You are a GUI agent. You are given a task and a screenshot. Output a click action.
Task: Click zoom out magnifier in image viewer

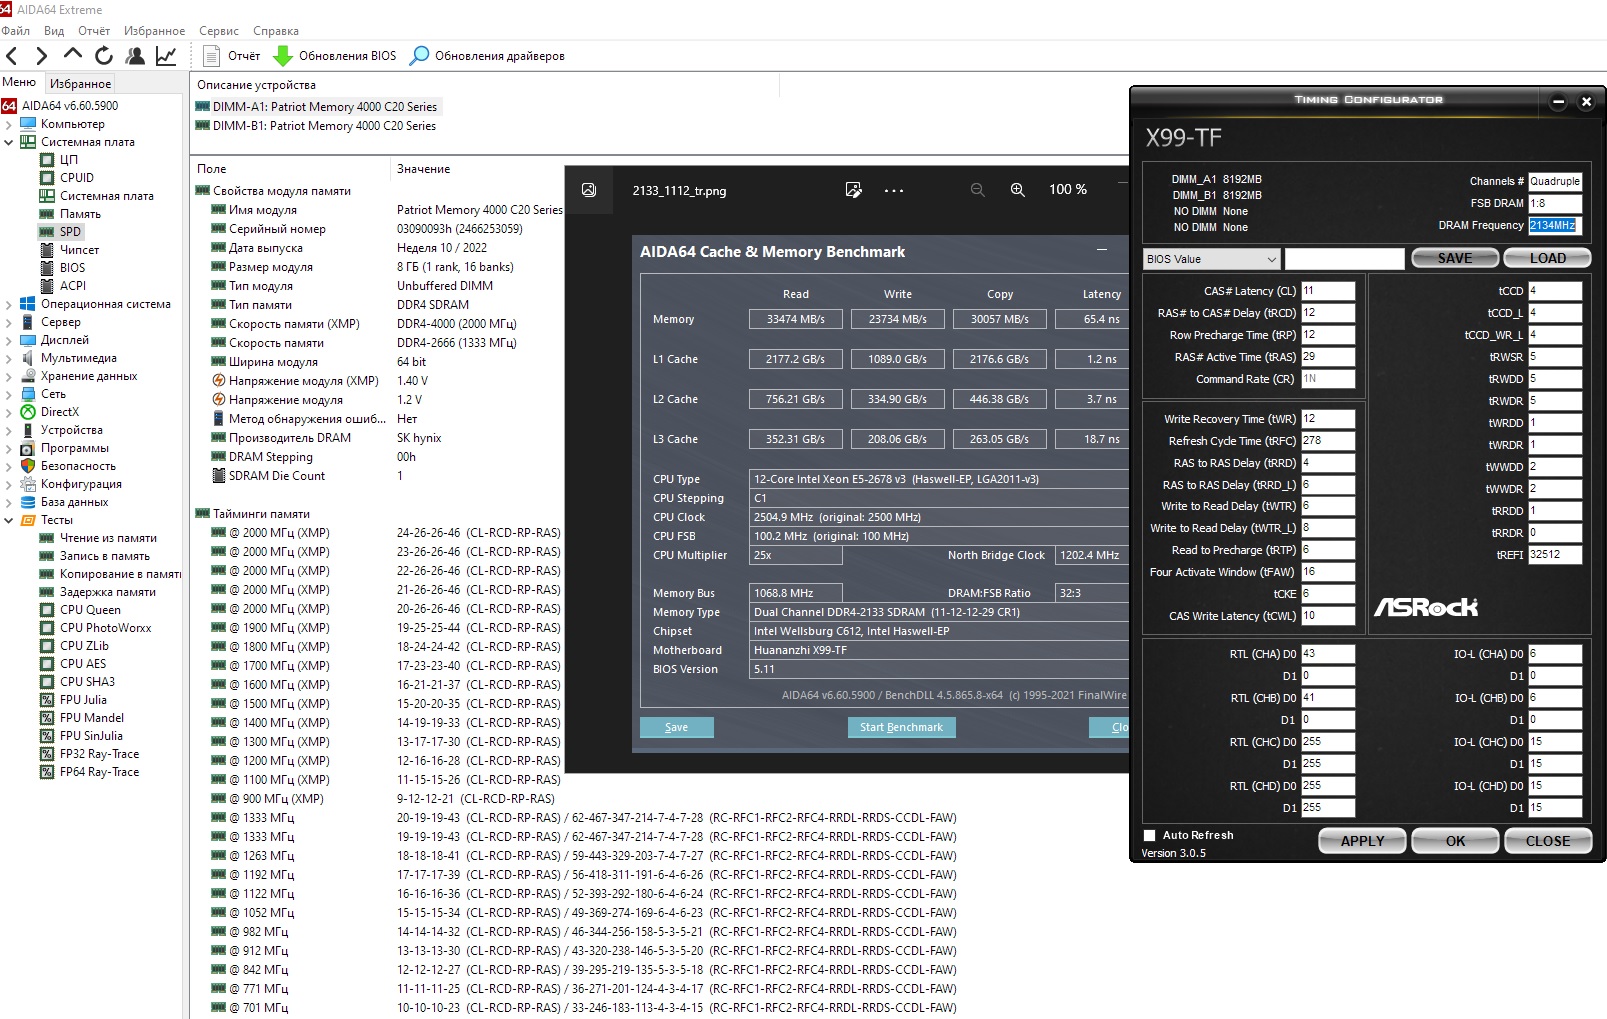[977, 190]
